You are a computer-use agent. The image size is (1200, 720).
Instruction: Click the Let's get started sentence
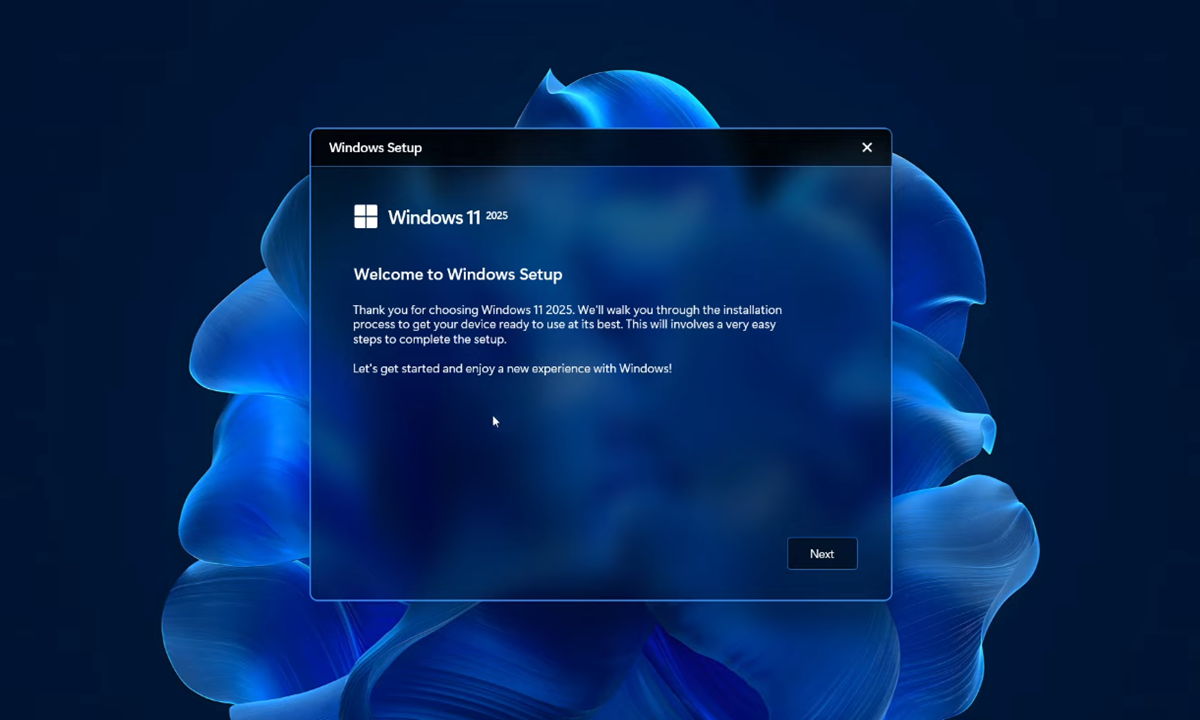coord(513,368)
